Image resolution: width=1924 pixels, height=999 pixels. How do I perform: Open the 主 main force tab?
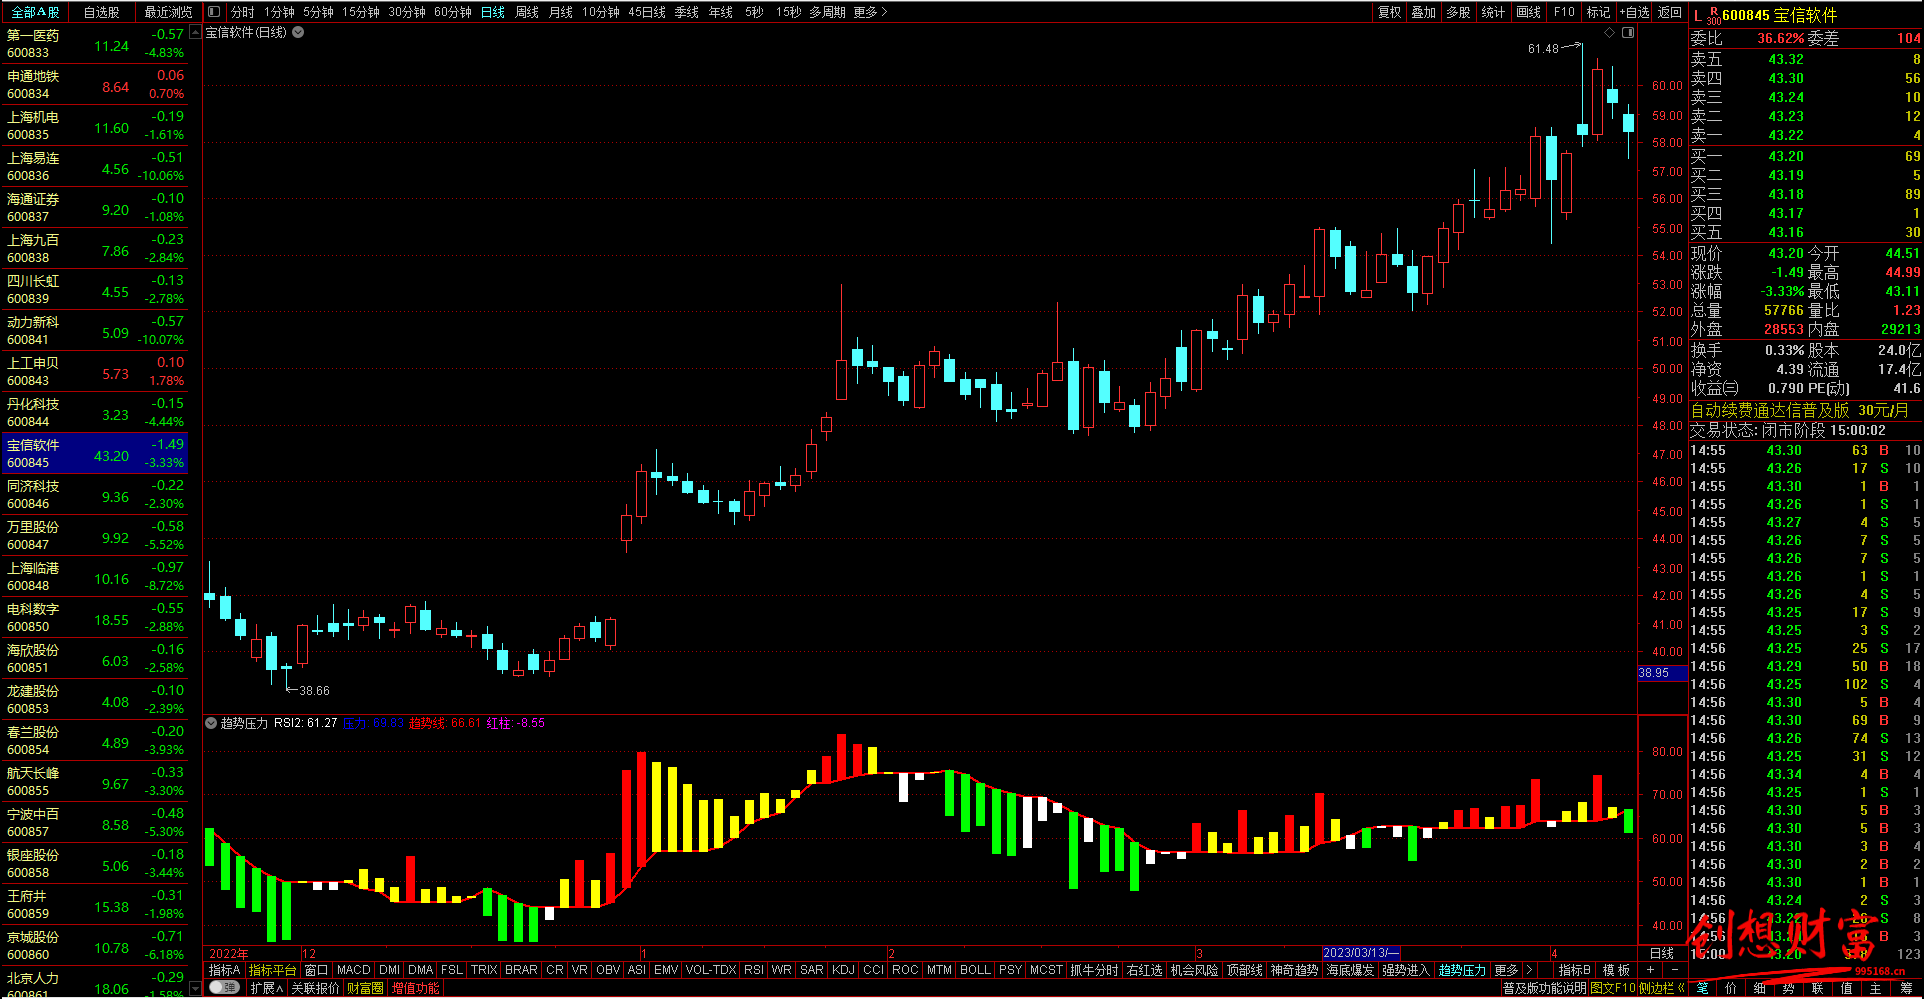click(x=1876, y=988)
